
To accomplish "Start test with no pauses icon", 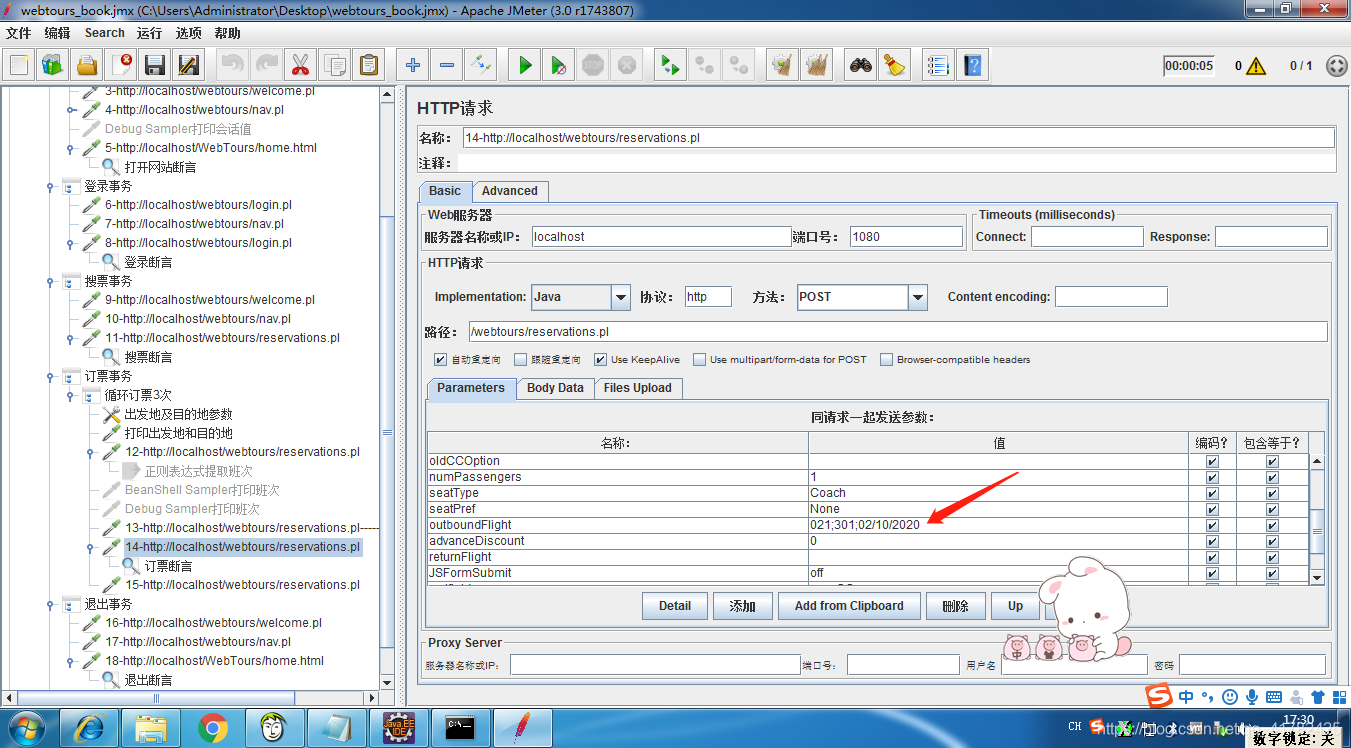I will click(x=559, y=66).
